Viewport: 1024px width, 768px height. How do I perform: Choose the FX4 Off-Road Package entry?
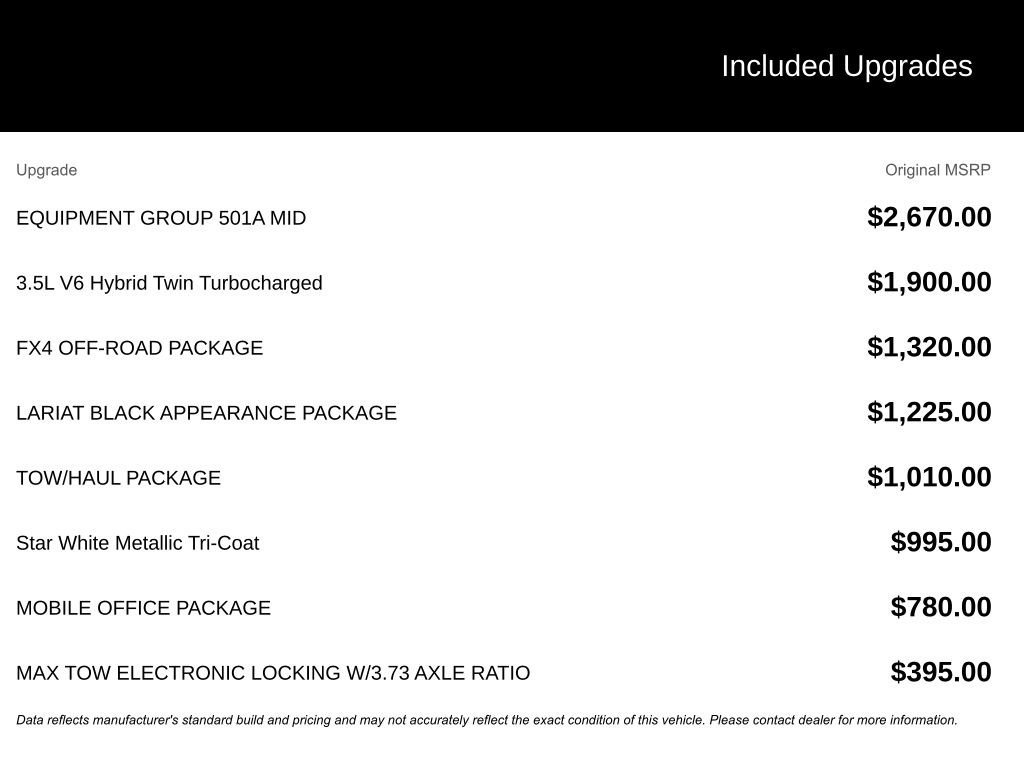139,348
